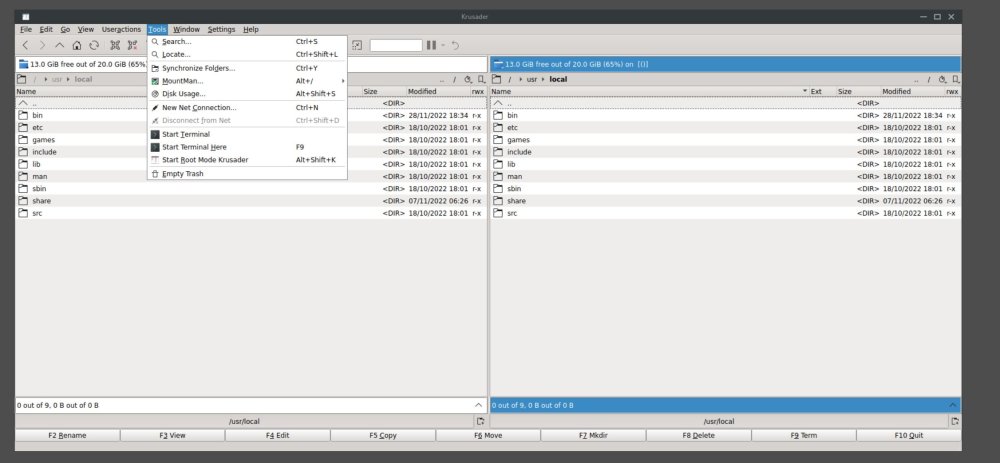Screen dimensions: 1000x463
Task: Click F2 Rename button
Action: tap(67, 436)
